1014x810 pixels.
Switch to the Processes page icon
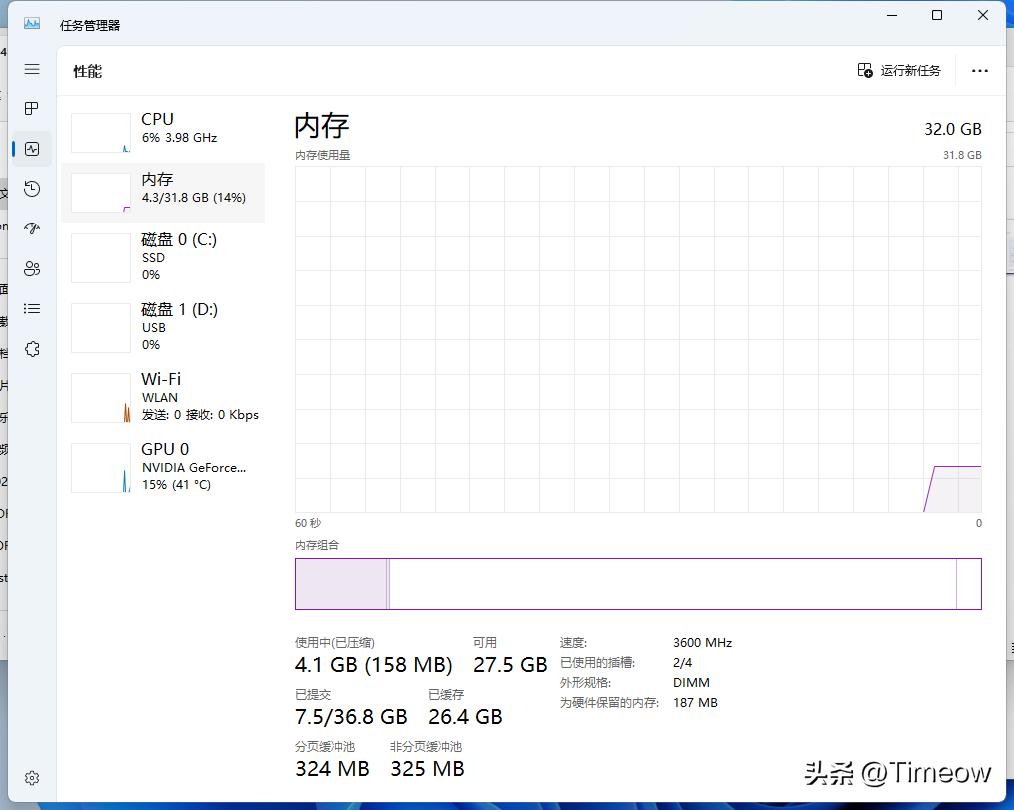[x=31, y=108]
